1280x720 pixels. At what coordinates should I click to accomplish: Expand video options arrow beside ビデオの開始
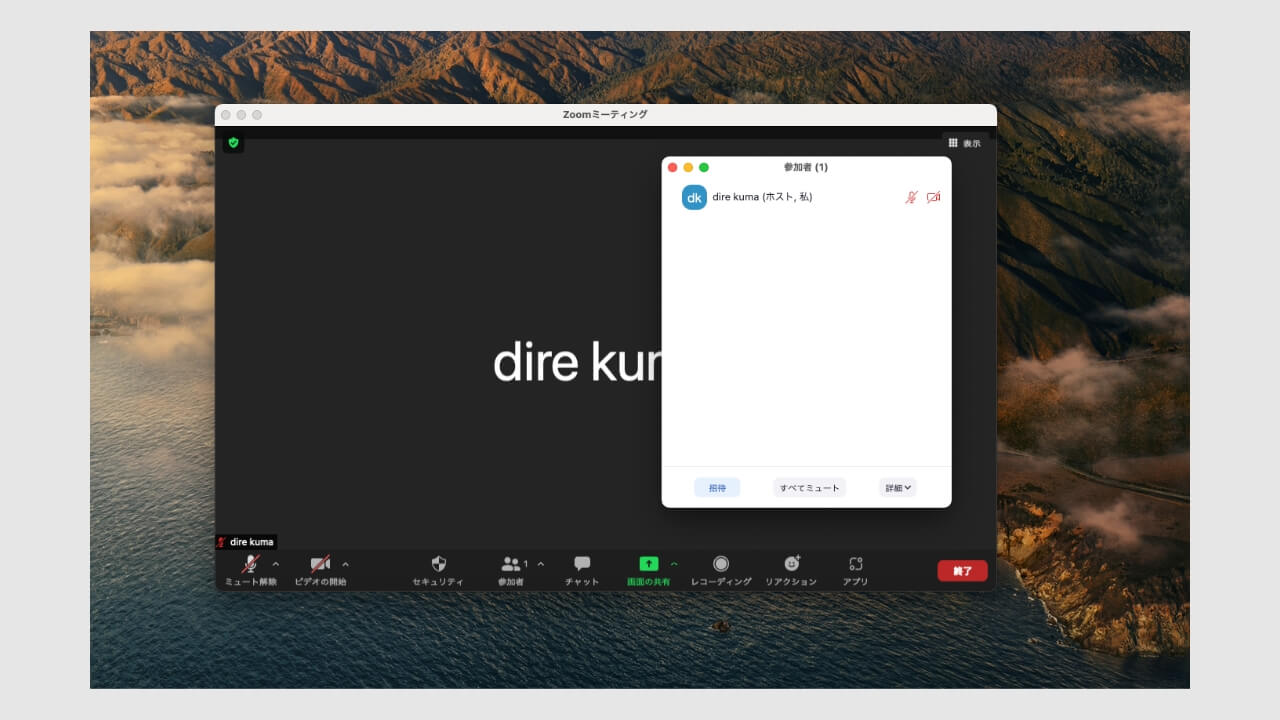(346, 564)
